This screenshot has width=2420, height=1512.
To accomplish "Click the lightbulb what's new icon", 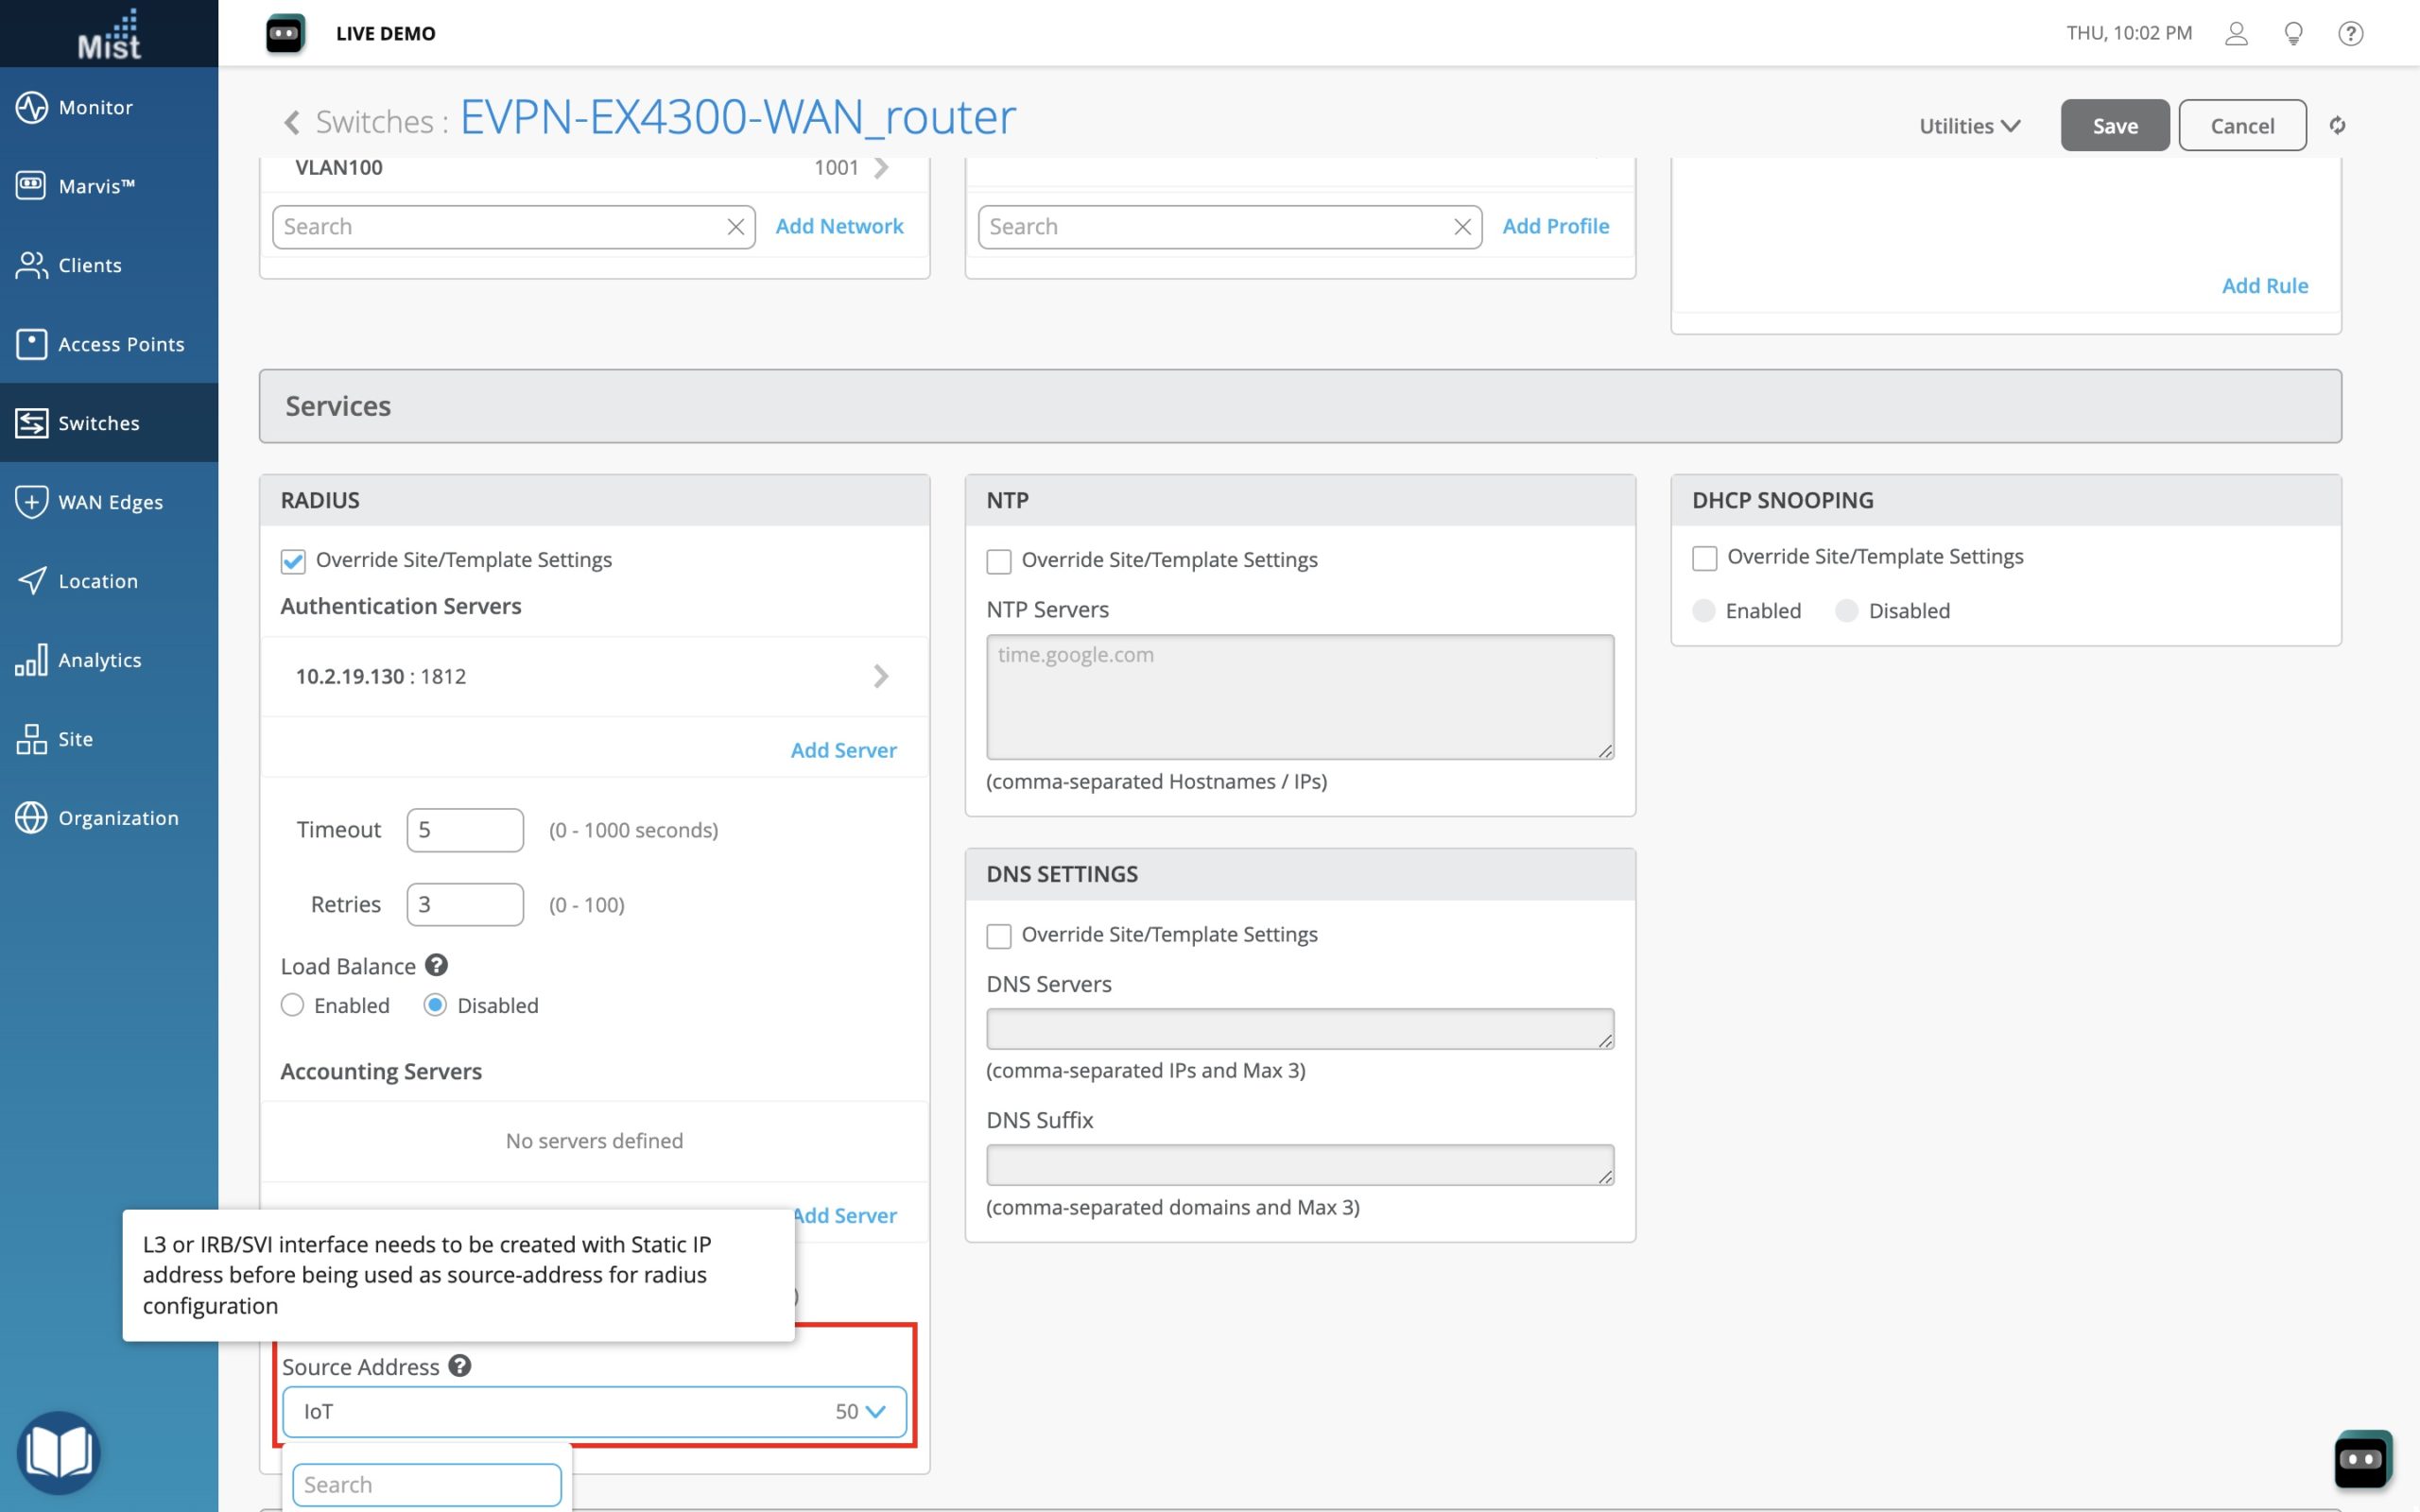I will tap(2293, 33).
